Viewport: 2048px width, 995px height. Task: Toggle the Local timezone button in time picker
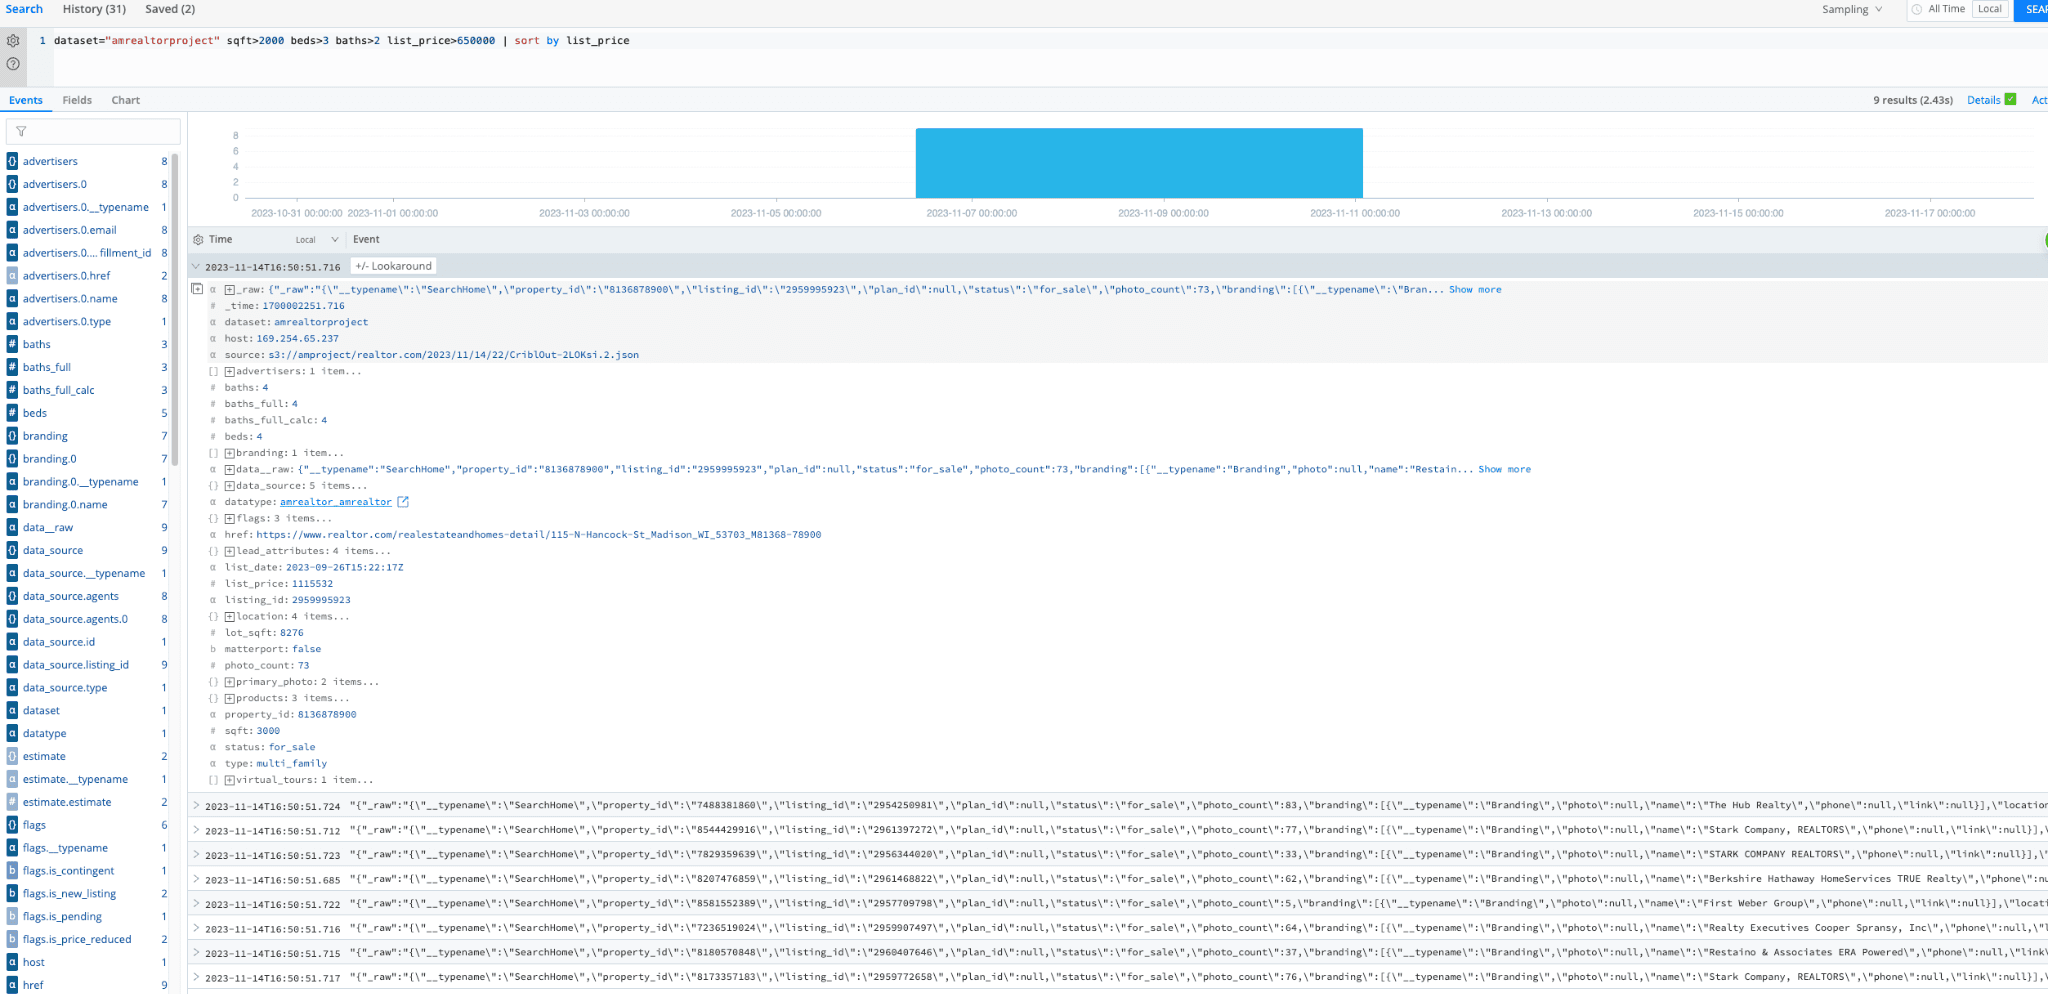1989,9
